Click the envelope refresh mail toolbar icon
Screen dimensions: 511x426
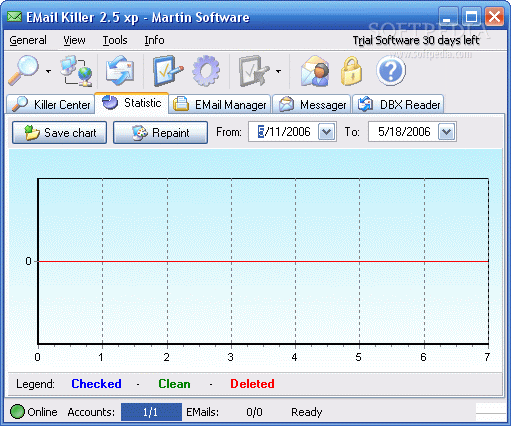pos(120,70)
